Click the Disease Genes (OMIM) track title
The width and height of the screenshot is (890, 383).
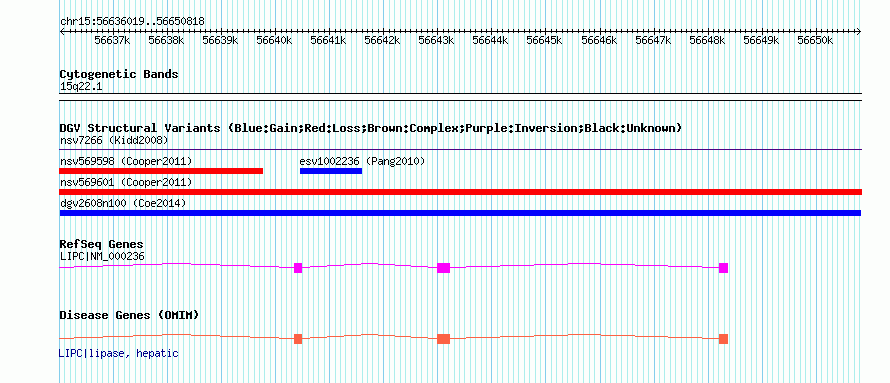click(129, 315)
